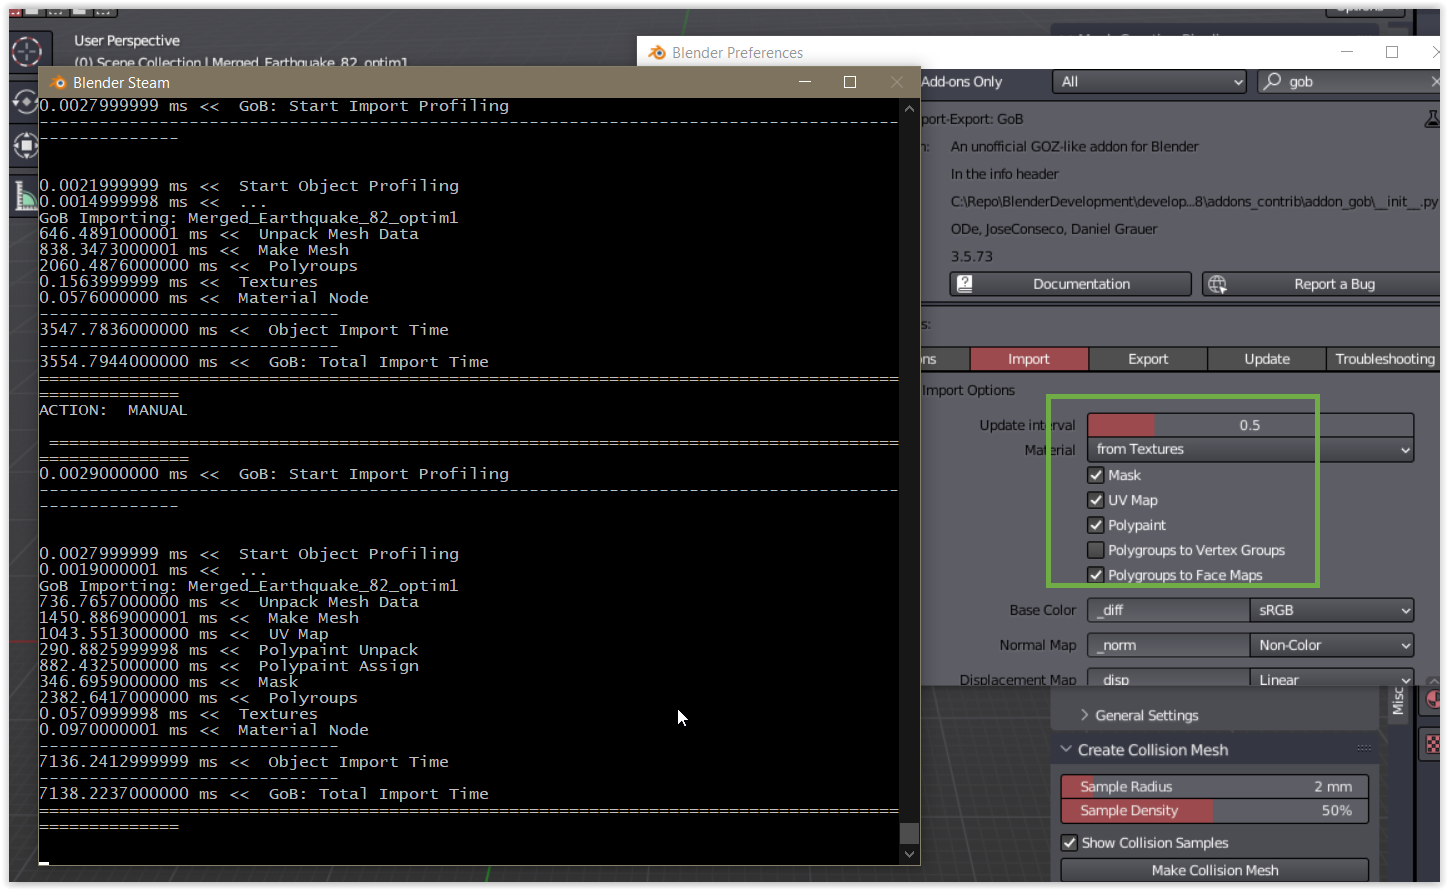The image size is (1448, 890).
Task: Disable the Polypaint import option
Action: pyautogui.click(x=1096, y=525)
